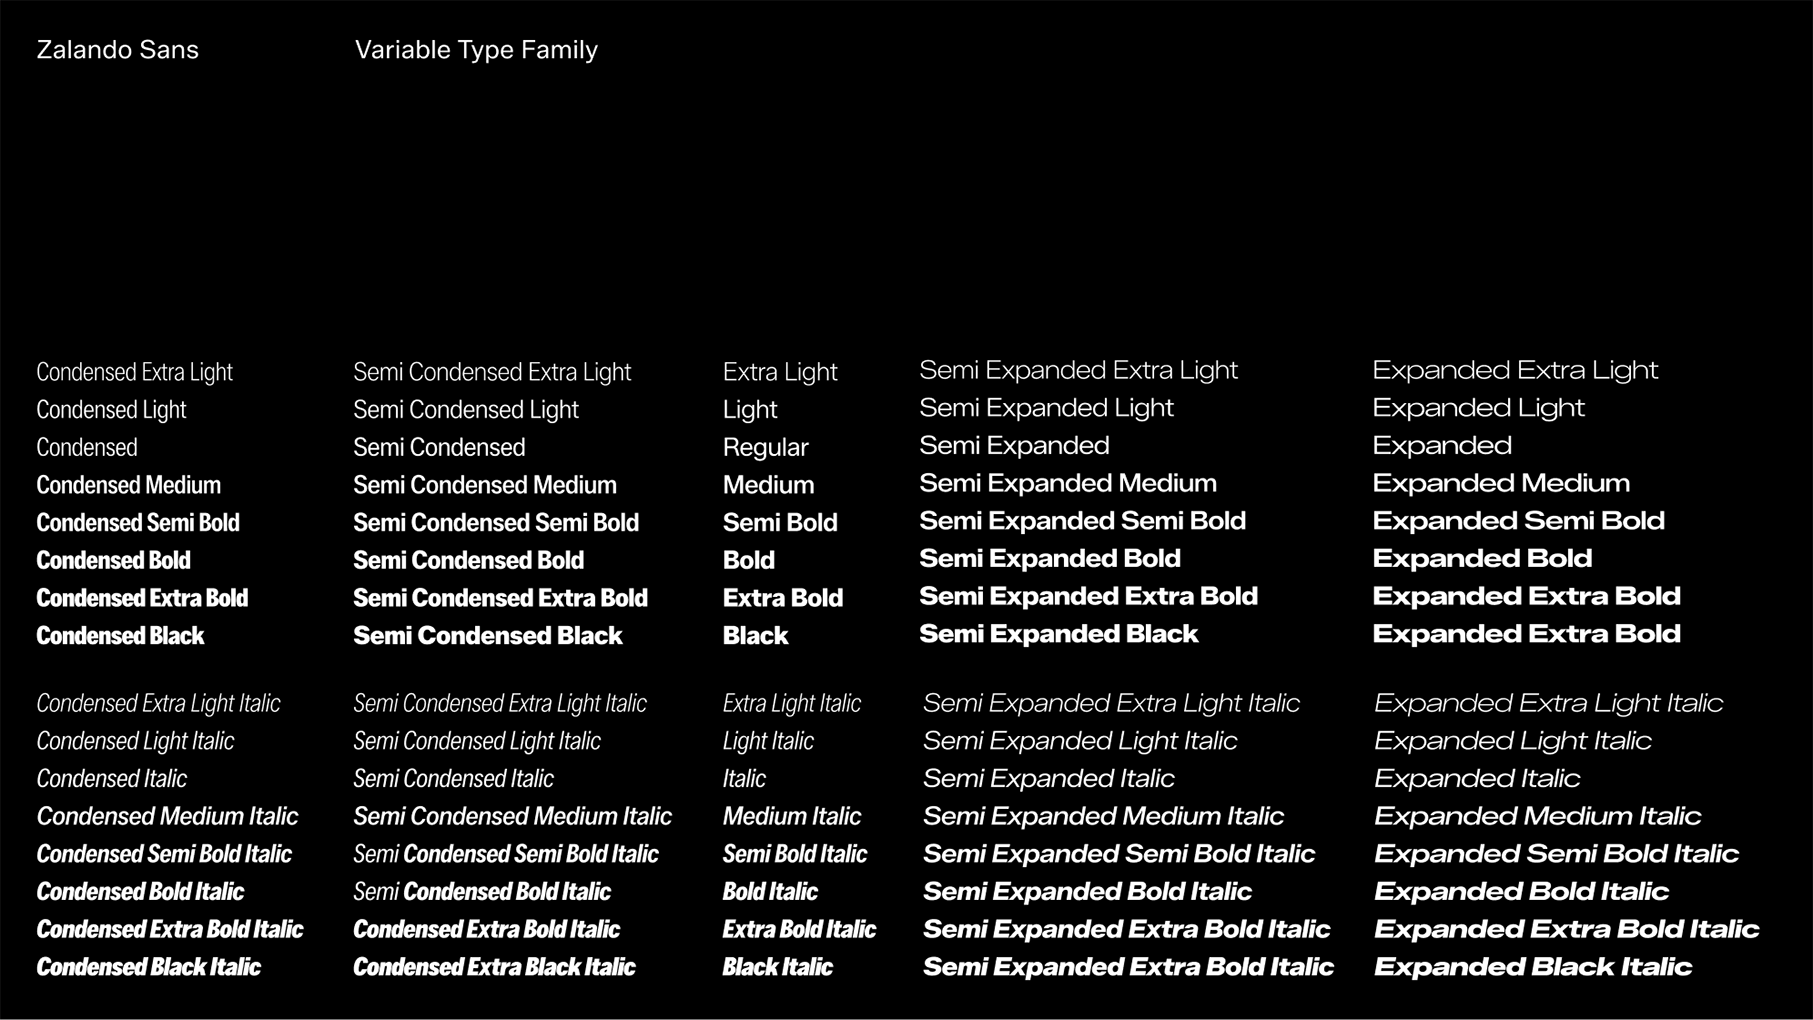This screenshot has height=1020, width=1813.
Task: Click the standalone Black weight label
Action: [x=755, y=635]
